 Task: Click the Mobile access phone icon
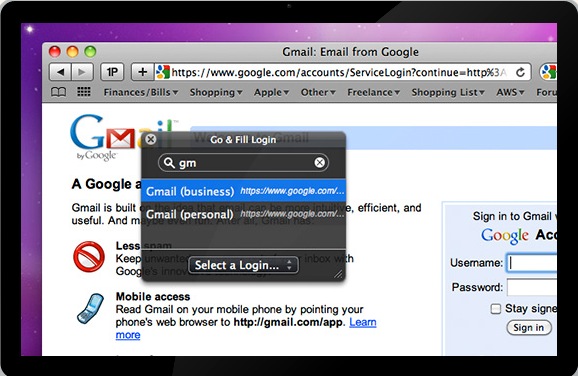90,308
